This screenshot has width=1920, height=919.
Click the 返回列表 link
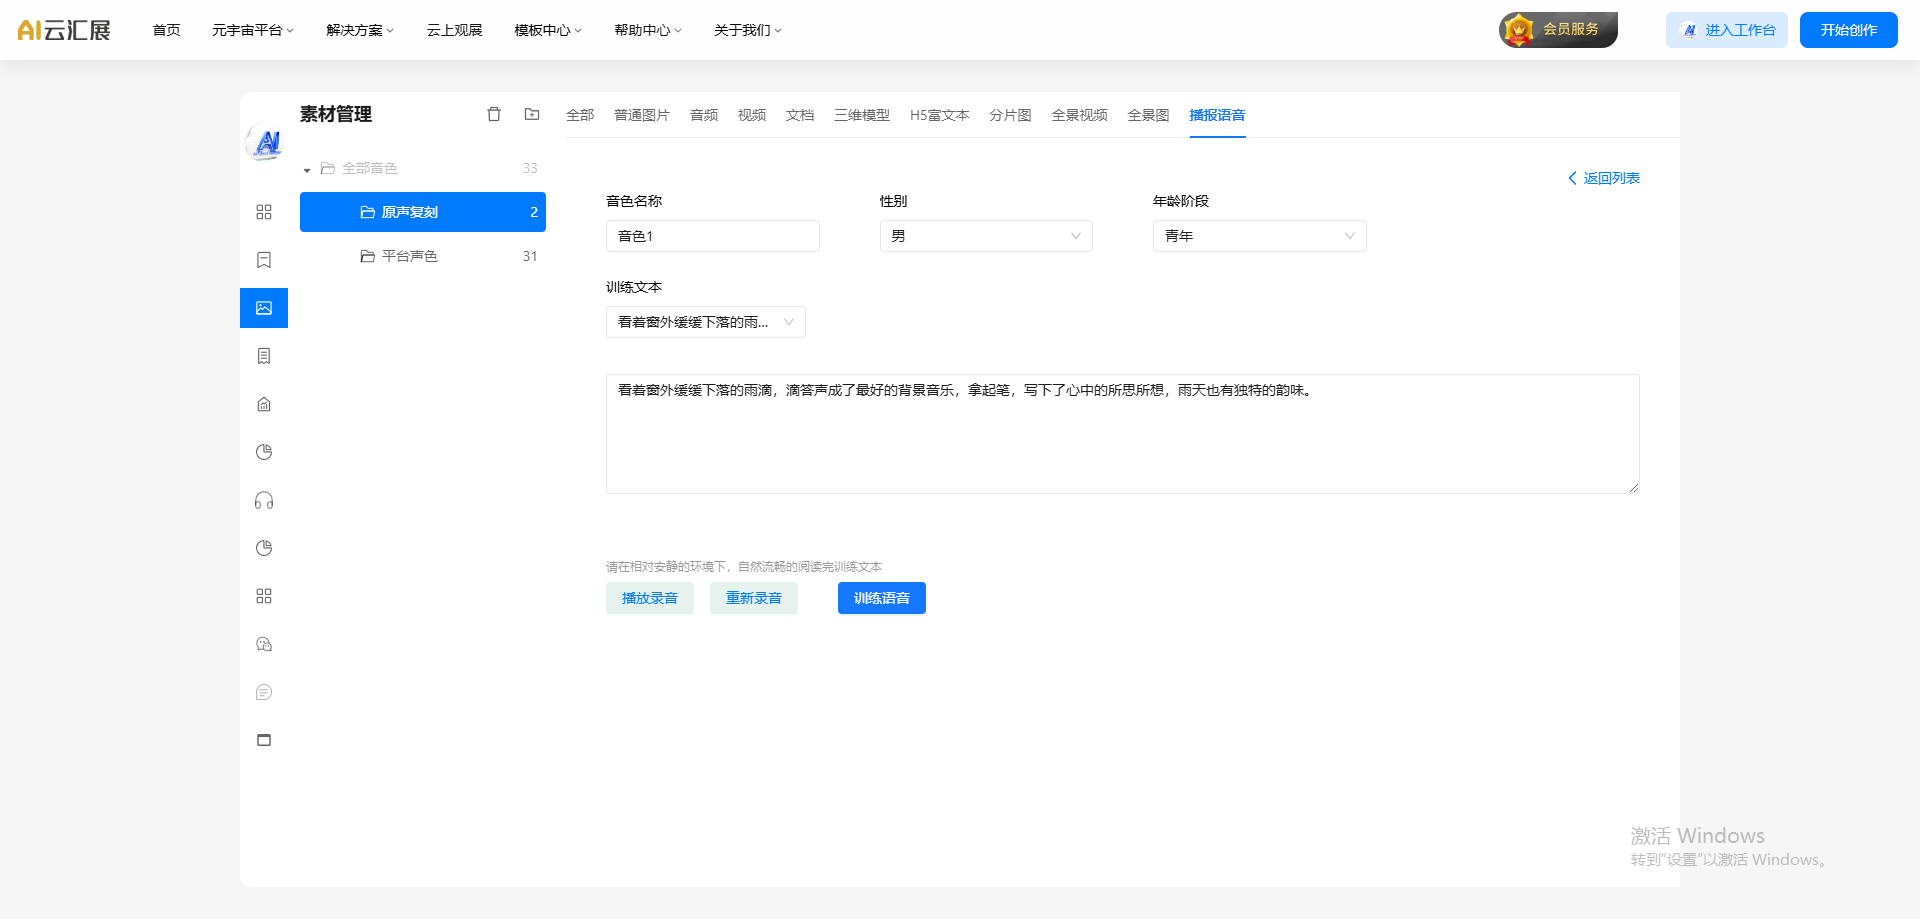[x=1604, y=178]
